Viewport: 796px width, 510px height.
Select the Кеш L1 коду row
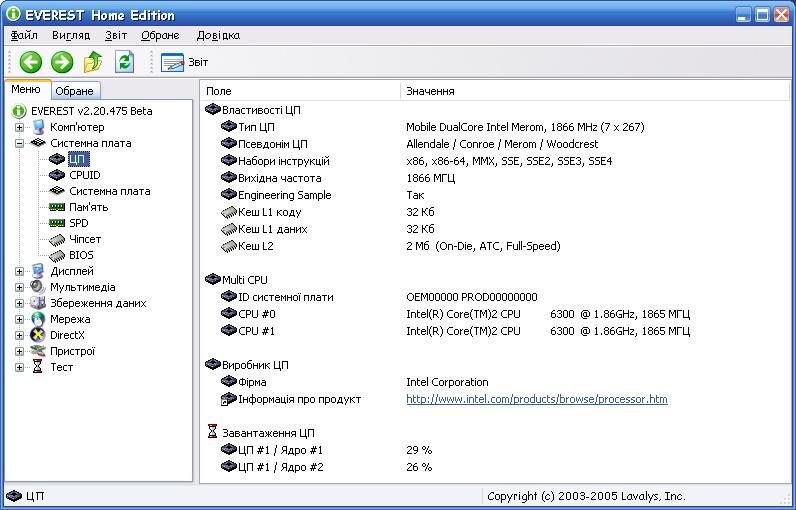pos(495,212)
